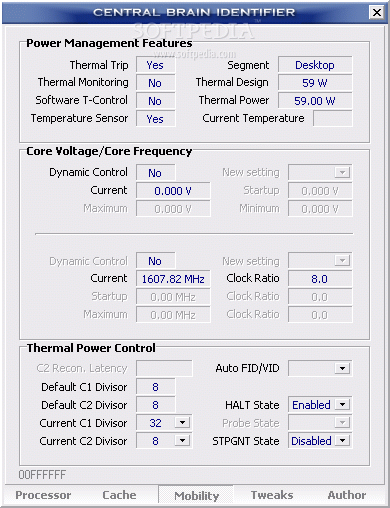Click the Startup 0.00 MHz field
This screenshot has width=390, height=508.
[173, 297]
